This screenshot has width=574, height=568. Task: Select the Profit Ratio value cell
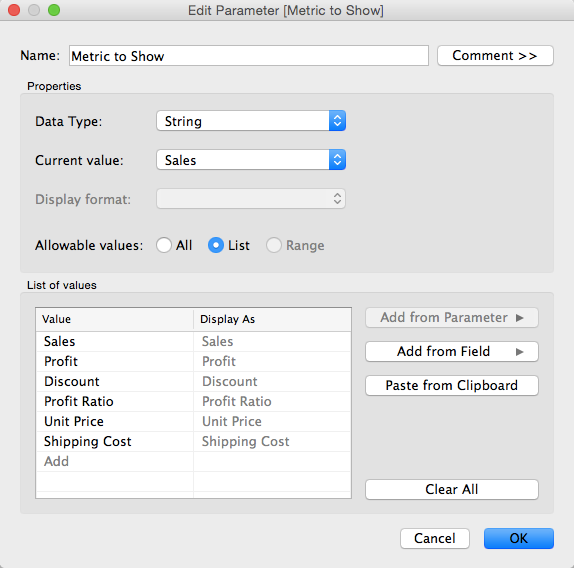pos(115,401)
